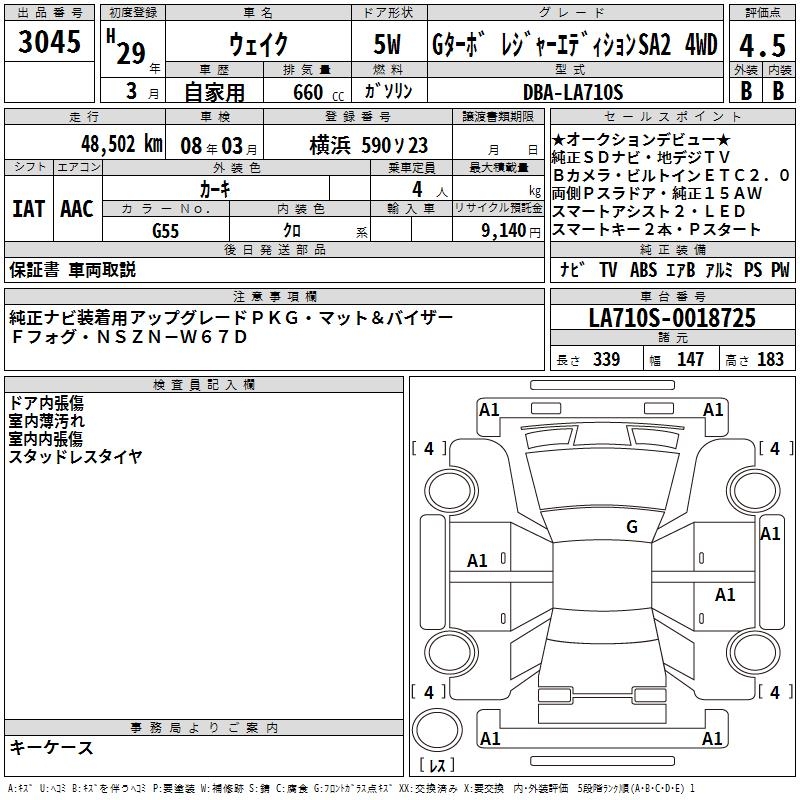Click the recycle deposit 9,140円
800x800 pixels.
(x=511, y=231)
